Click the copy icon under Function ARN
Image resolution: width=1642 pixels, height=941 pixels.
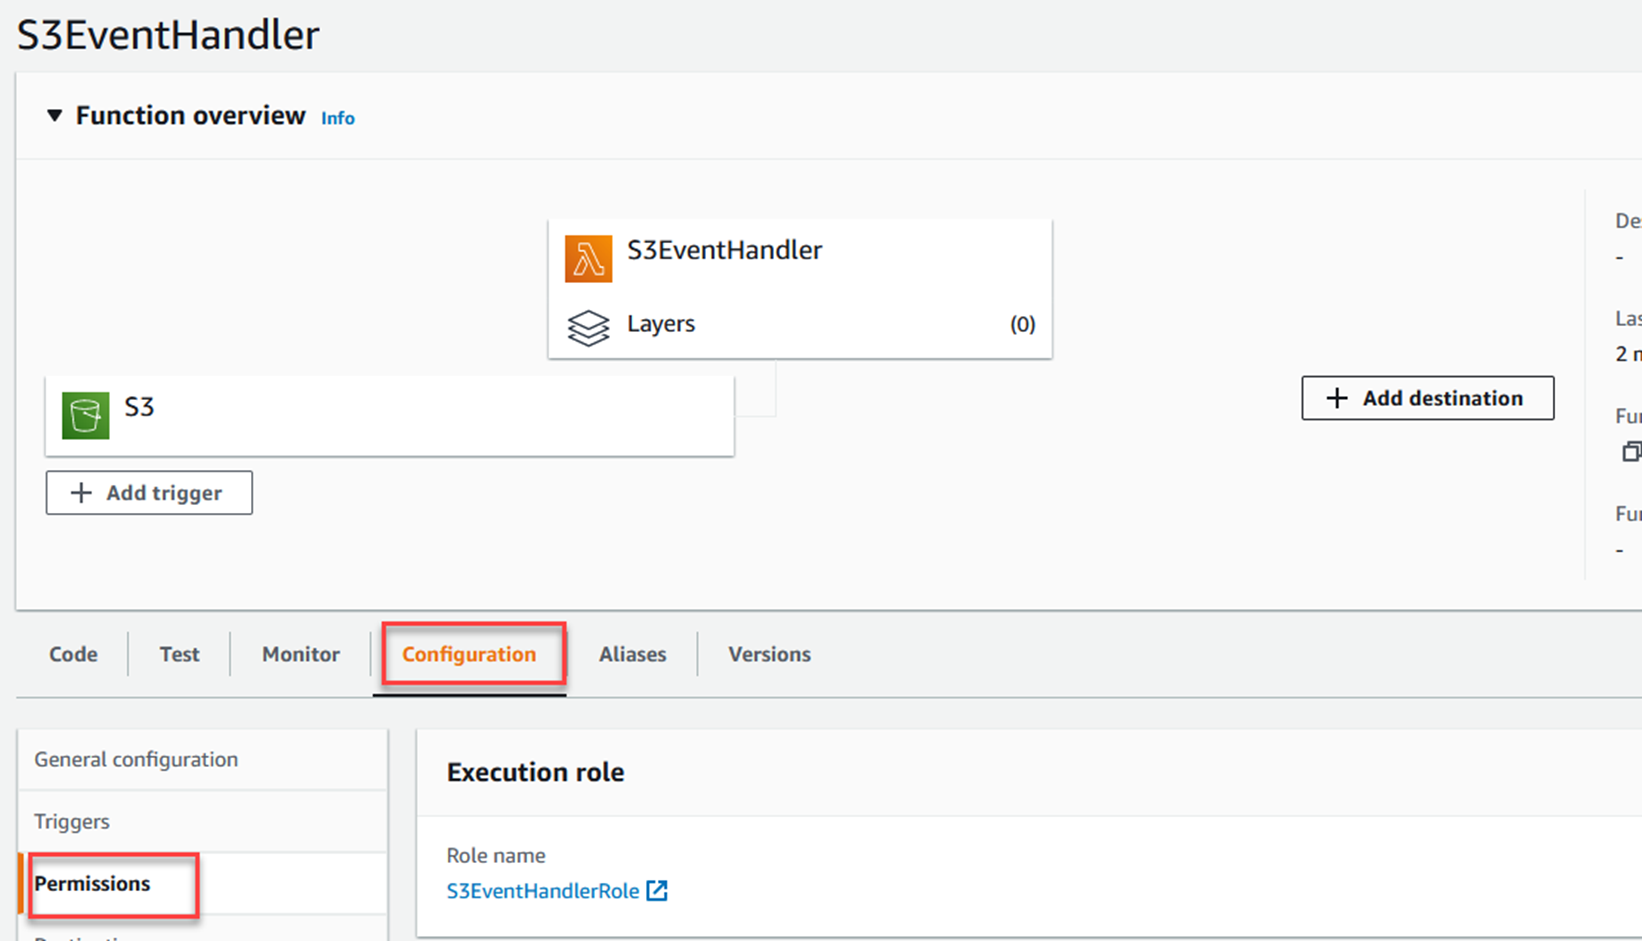[x=1632, y=452]
